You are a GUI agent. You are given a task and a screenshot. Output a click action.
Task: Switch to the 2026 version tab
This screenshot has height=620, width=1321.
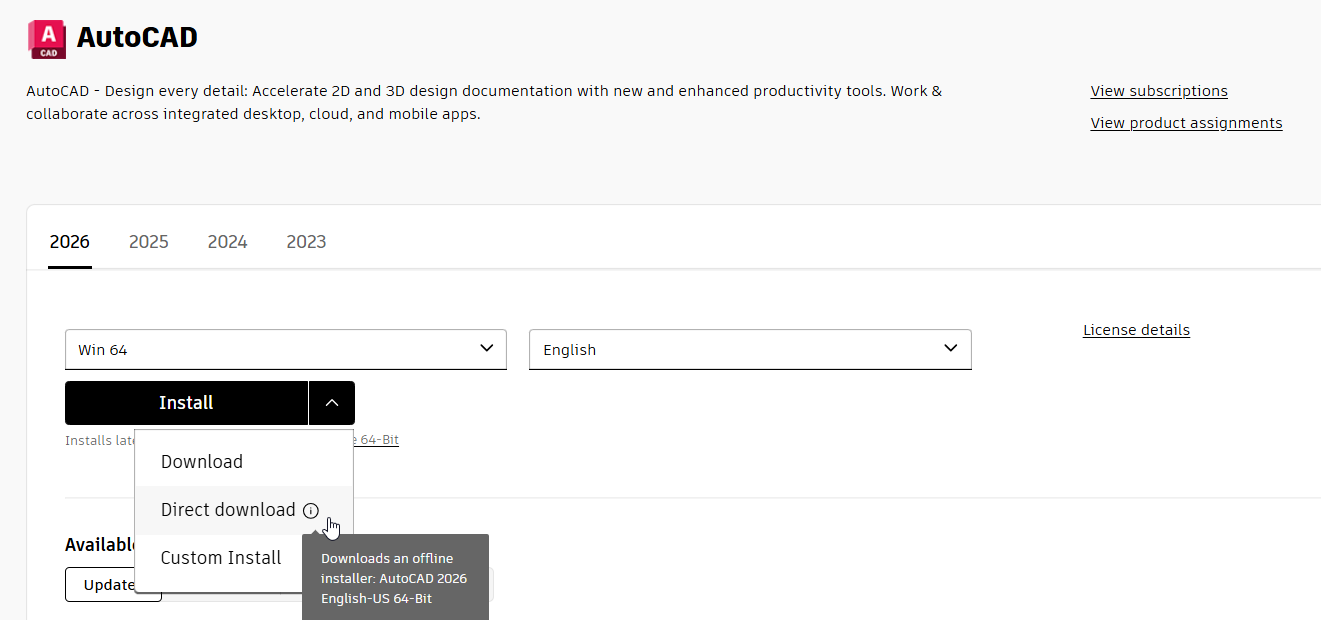pyautogui.click(x=70, y=242)
